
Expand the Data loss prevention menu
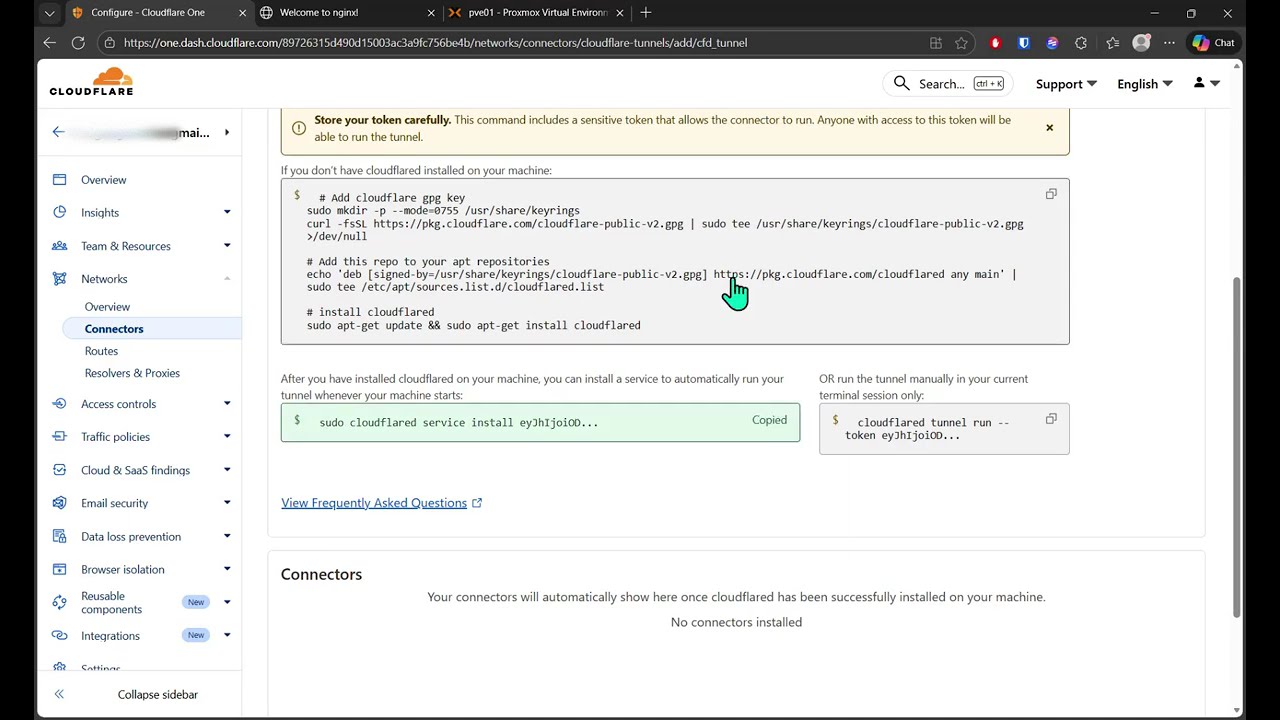[227, 536]
